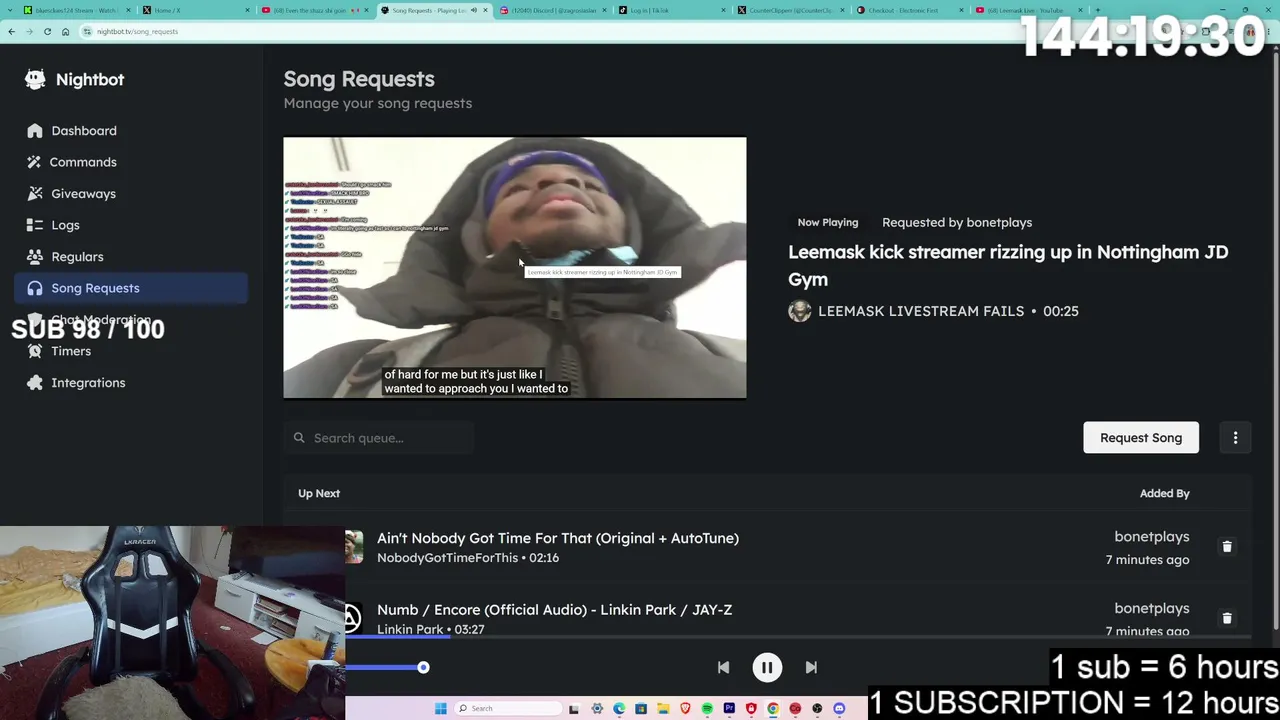This screenshot has height=720, width=1280.
Task: Click the Ain't Nobody Got Time For That title
Action: pyautogui.click(x=558, y=538)
